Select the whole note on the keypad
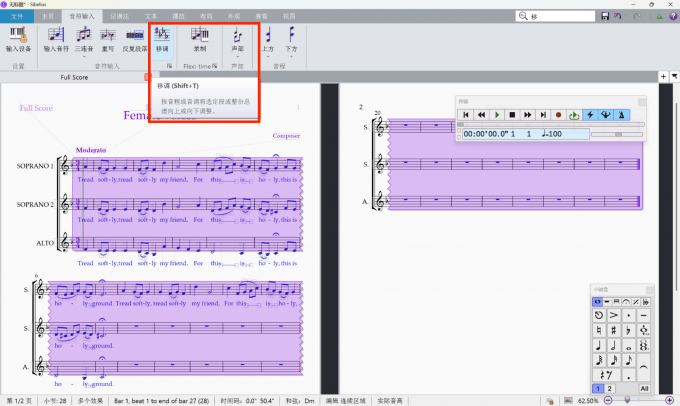 click(628, 346)
